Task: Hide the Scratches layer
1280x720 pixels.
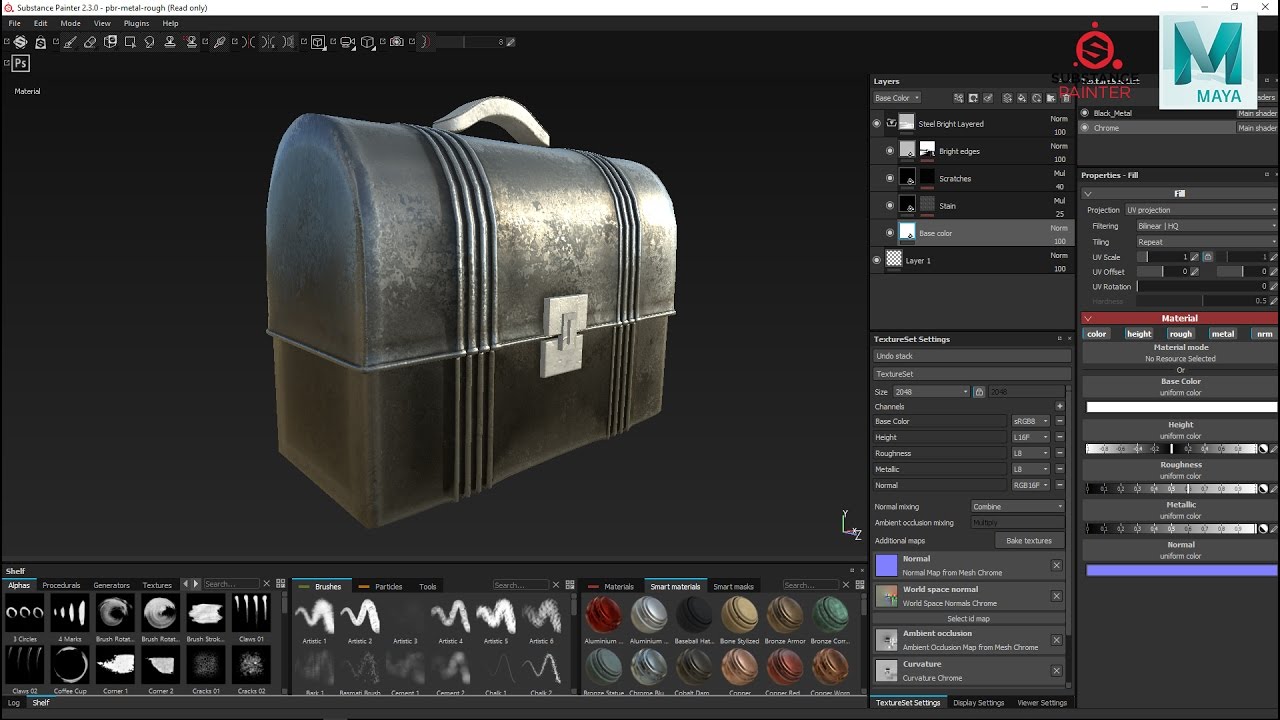Action: pos(890,178)
